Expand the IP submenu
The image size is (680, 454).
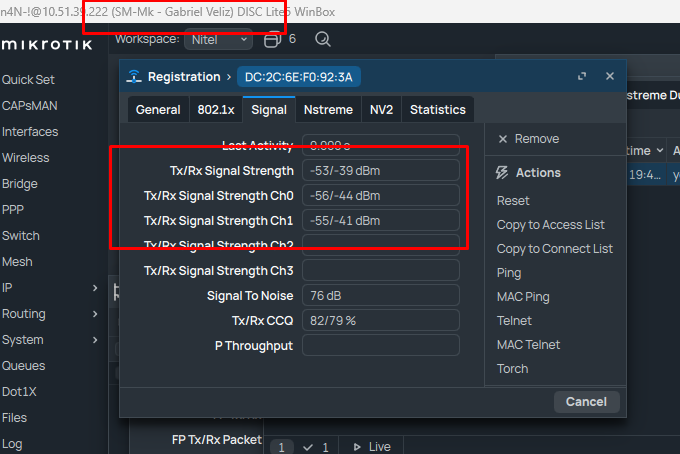[95, 288]
